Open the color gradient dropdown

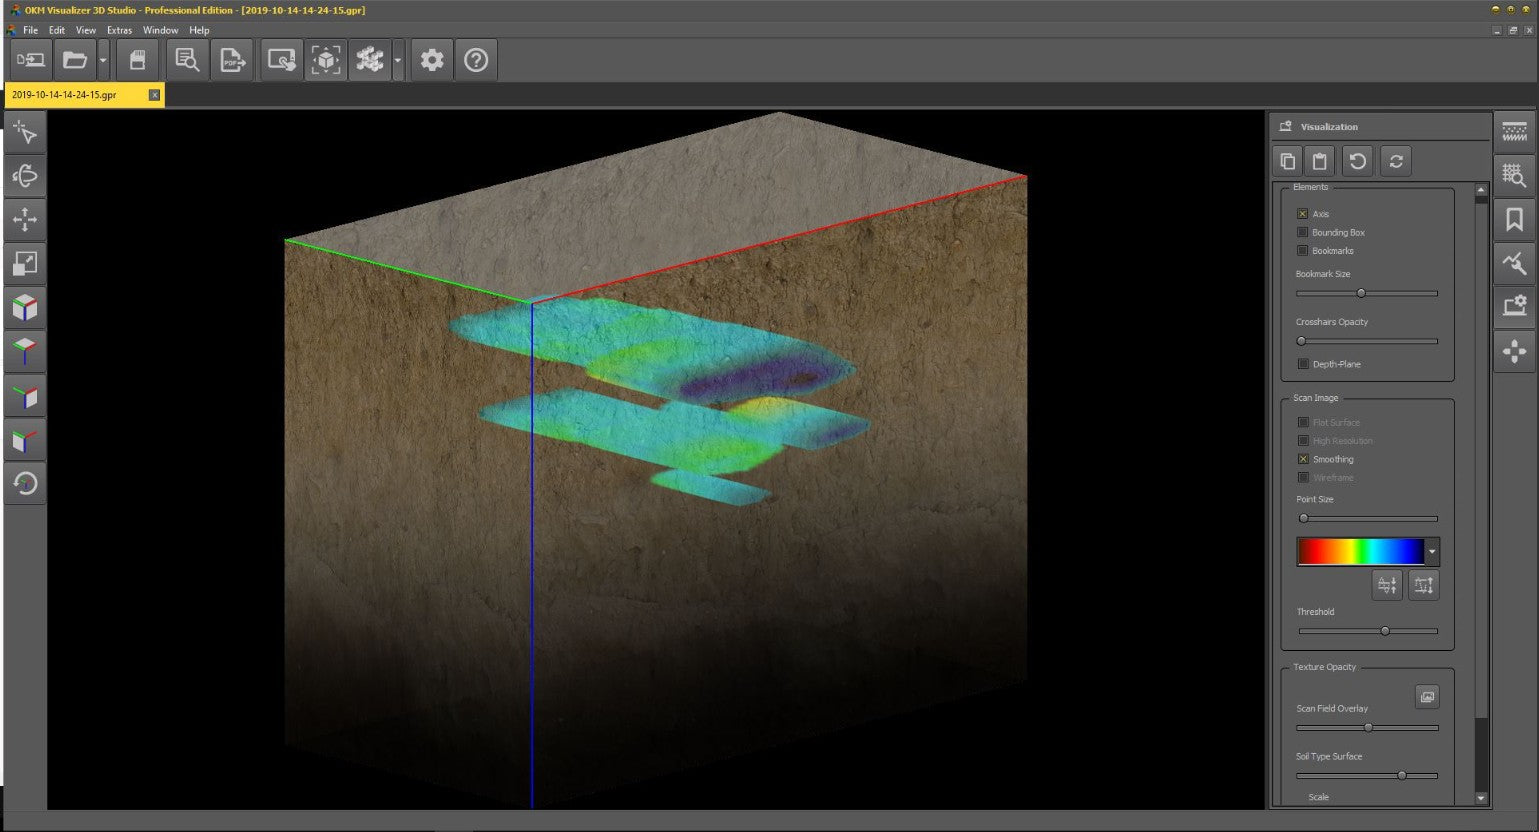click(x=1432, y=552)
